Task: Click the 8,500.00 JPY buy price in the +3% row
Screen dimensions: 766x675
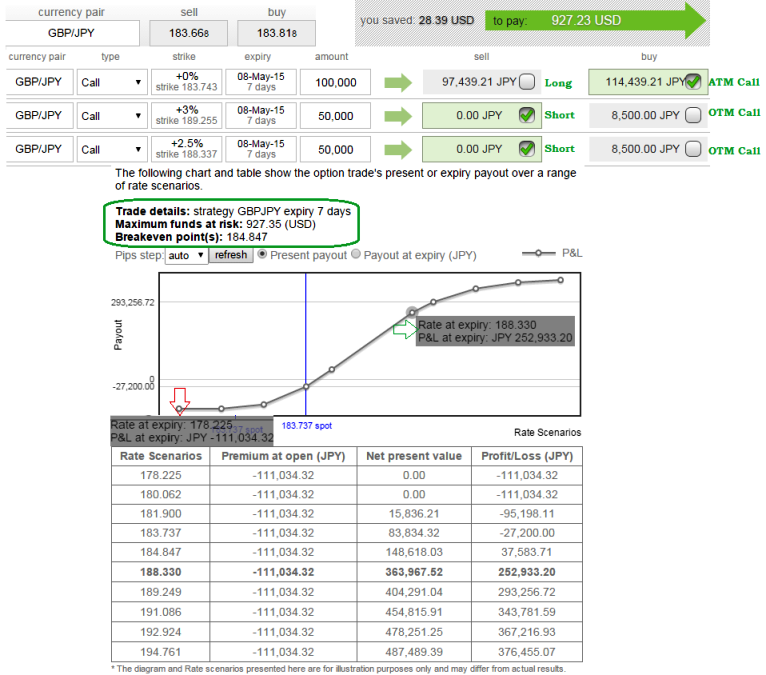Action: tap(645, 115)
